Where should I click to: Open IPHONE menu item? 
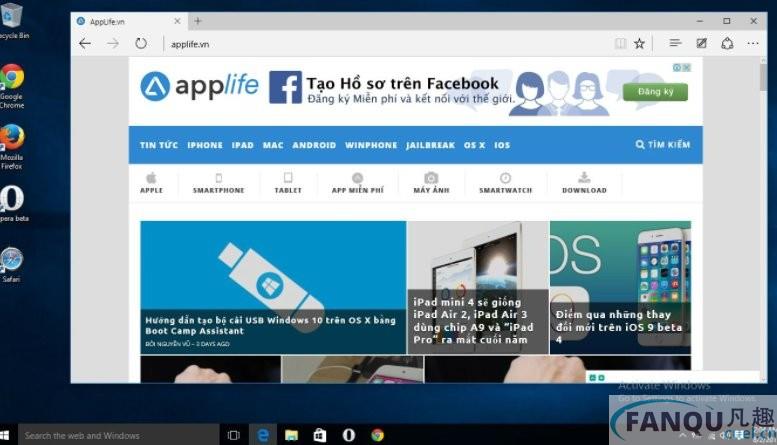point(205,145)
